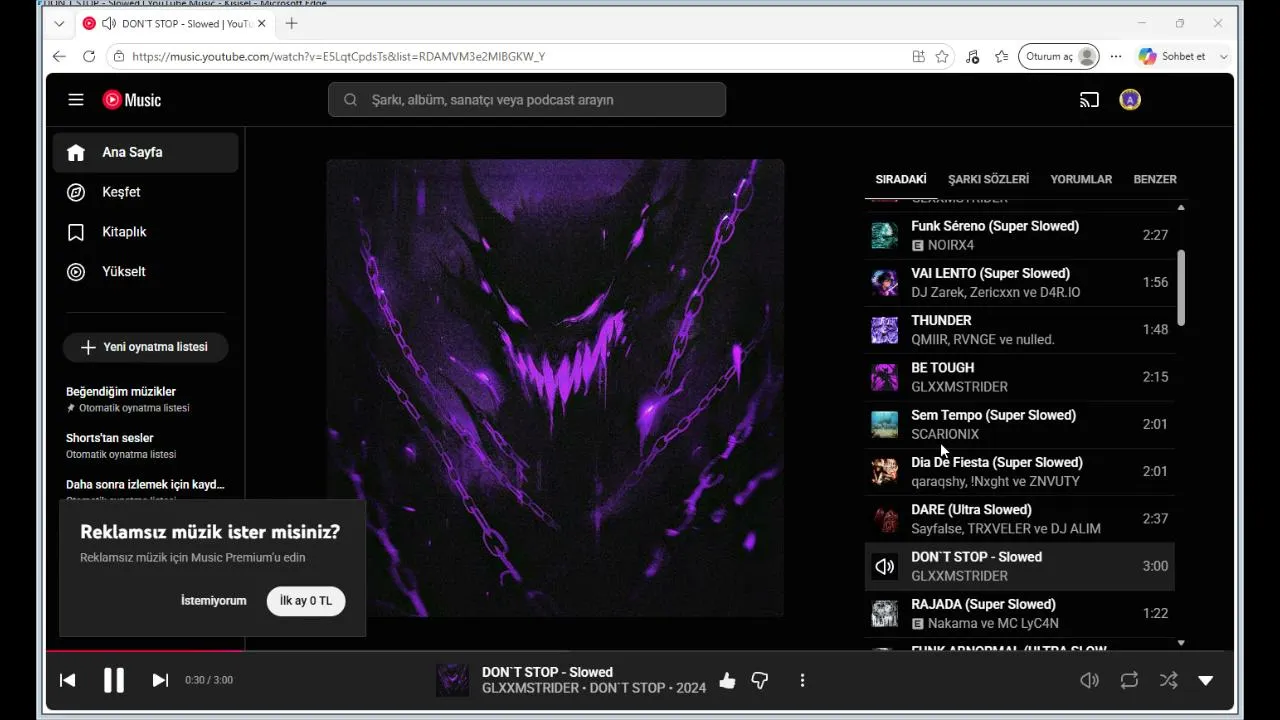
Task: Mute the volume in the player bar
Action: 1090,681
